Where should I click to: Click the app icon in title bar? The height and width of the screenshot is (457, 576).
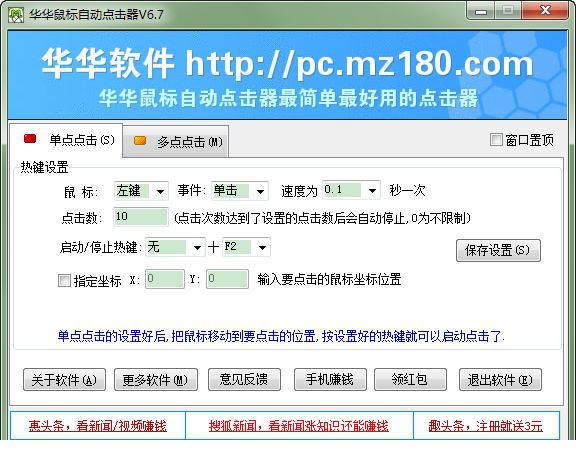[16, 15]
